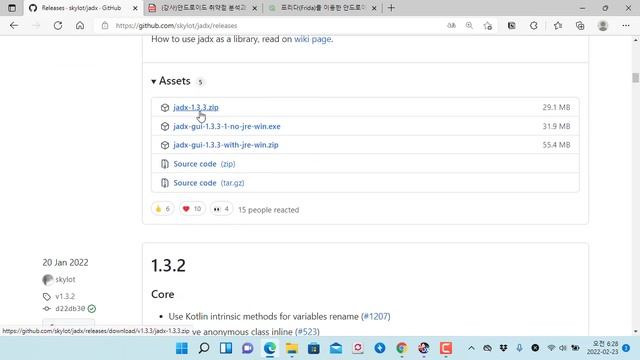
Task: Open browser profile
Action: (603, 25)
